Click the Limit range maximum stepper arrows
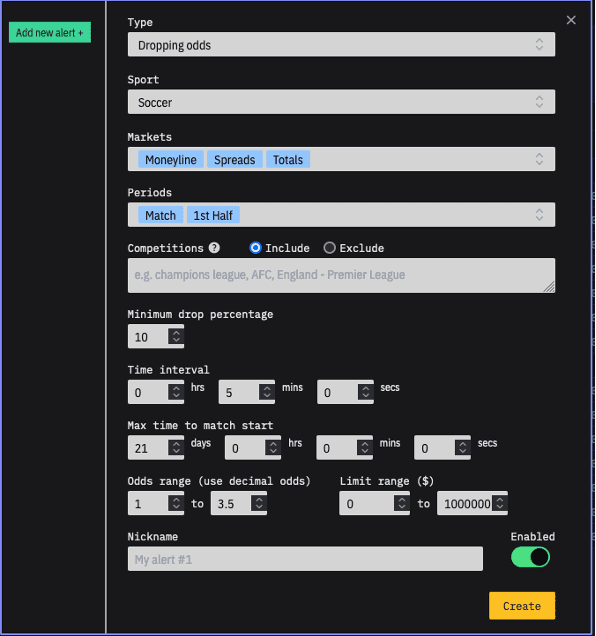596x636 pixels. tap(500, 503)
